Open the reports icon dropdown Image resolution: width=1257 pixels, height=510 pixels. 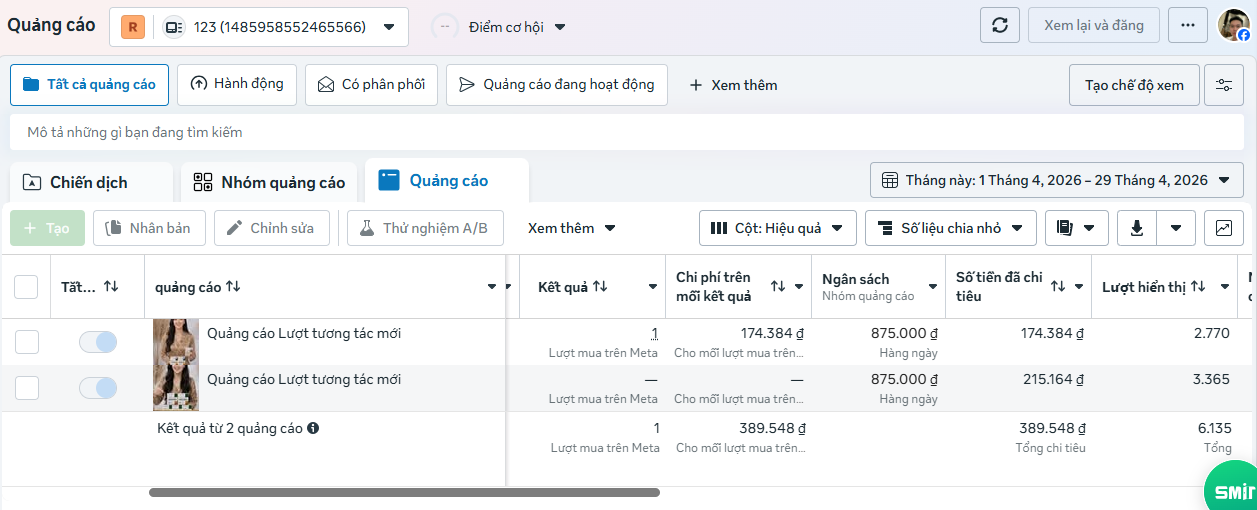click(1077, 228)
